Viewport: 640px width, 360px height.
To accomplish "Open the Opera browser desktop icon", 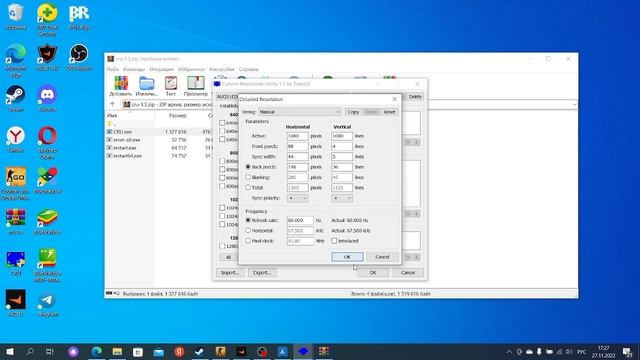I will [x=47, y=142].
